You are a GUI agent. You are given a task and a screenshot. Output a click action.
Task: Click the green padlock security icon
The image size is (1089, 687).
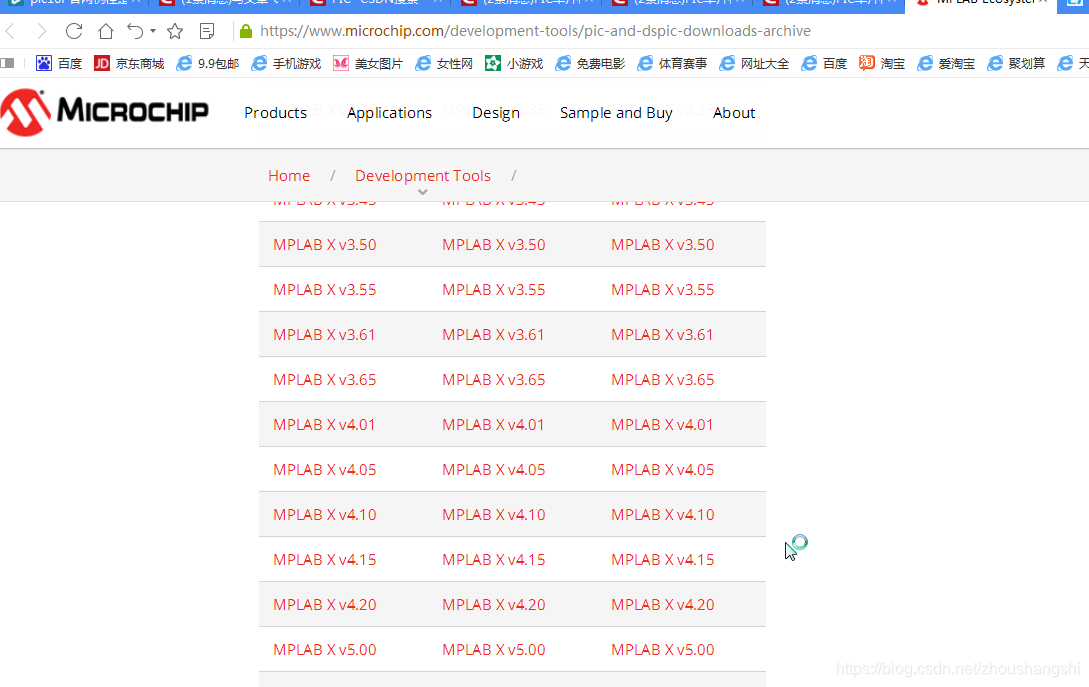[x=246, y=31]
